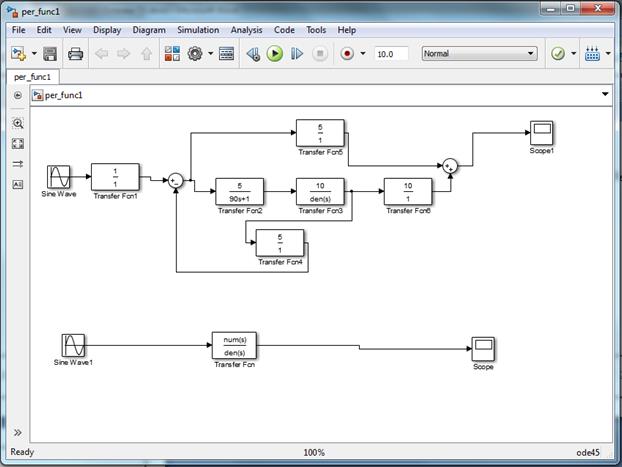The width and height of the screenshot is (622, 467).
Task: Click the ode45 solver in the status bar
Action: (x=588, y=453)
